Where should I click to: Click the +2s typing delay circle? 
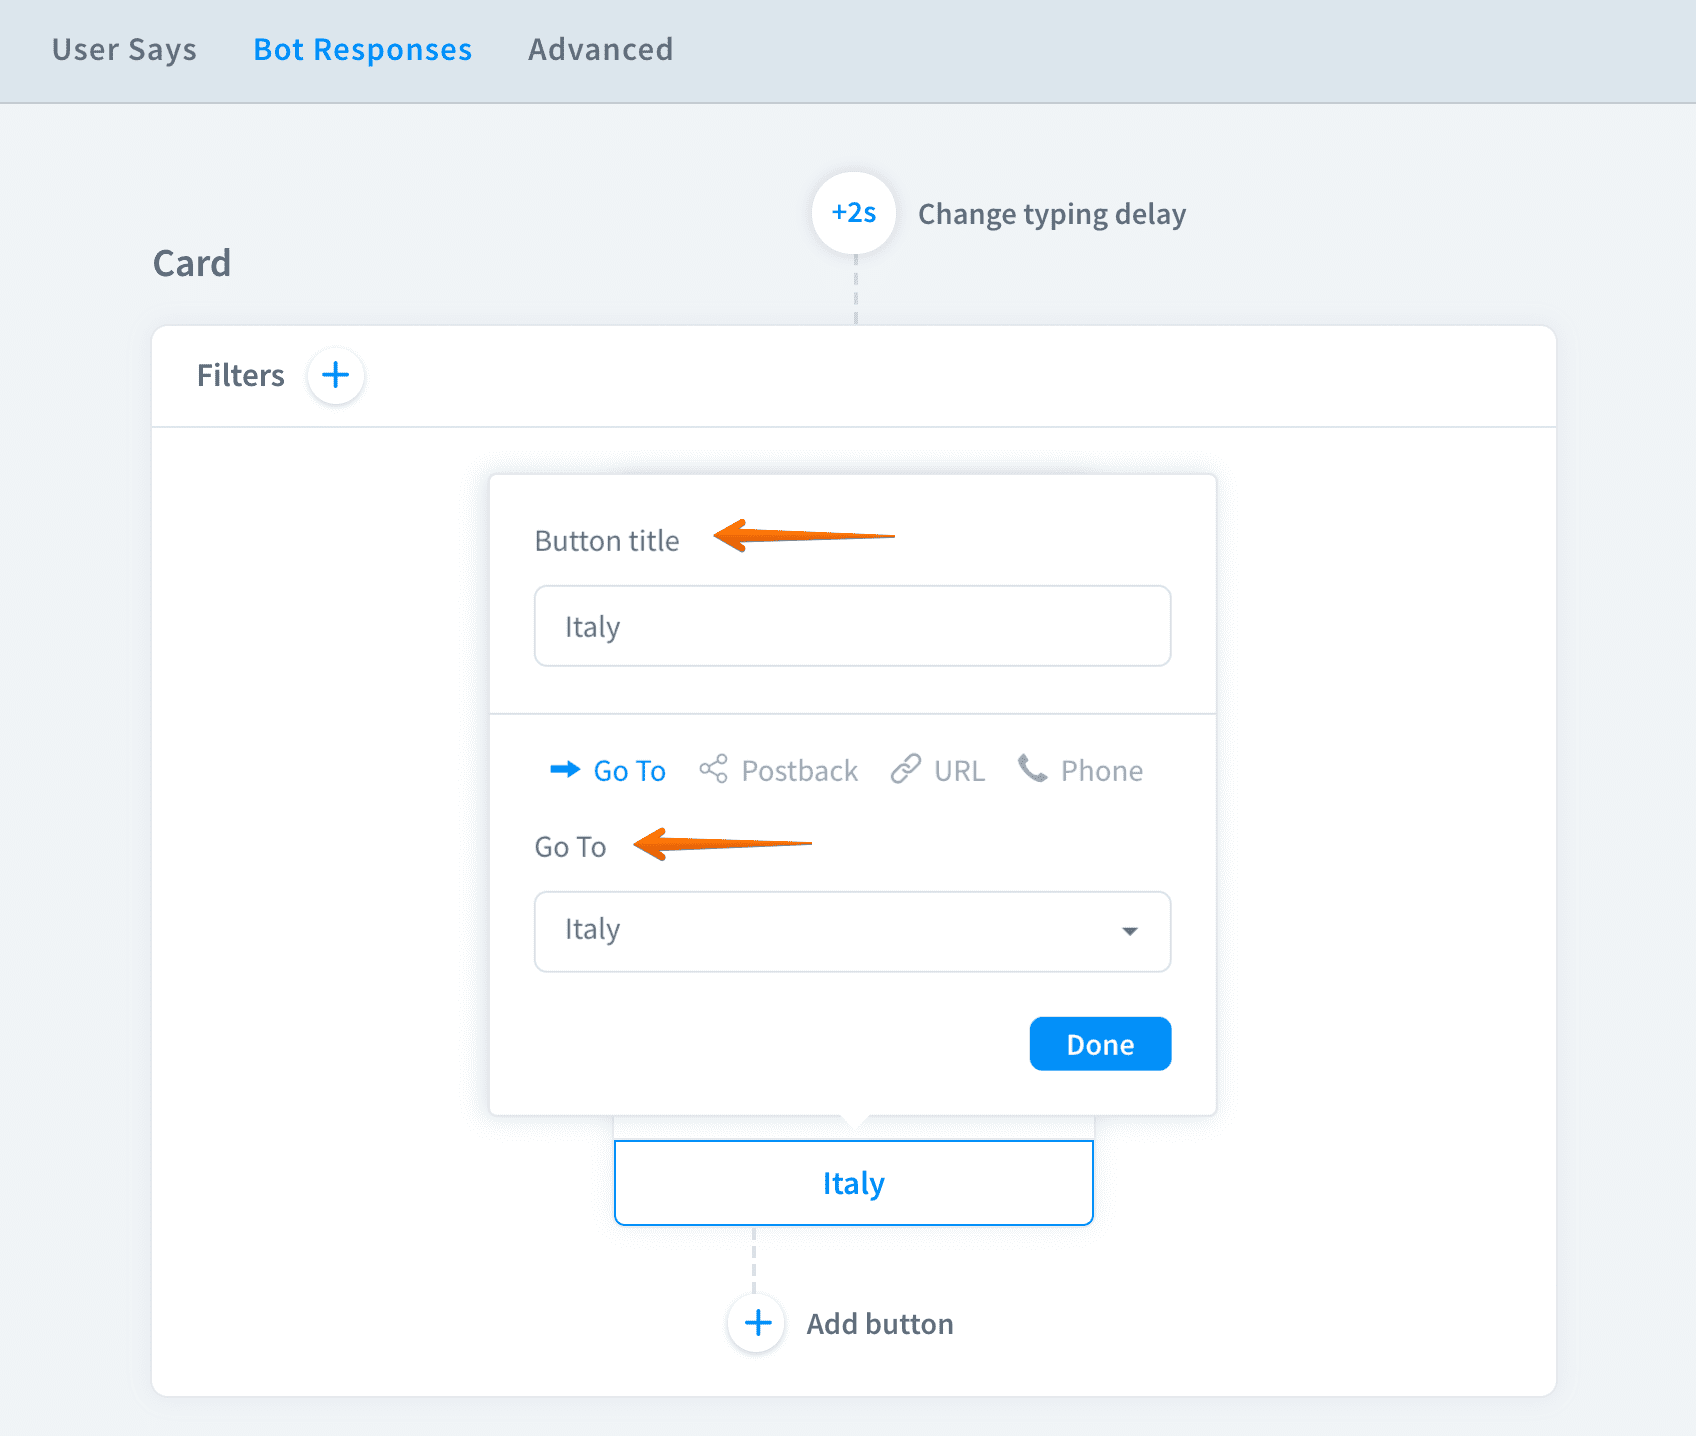[x=853, y=213]
